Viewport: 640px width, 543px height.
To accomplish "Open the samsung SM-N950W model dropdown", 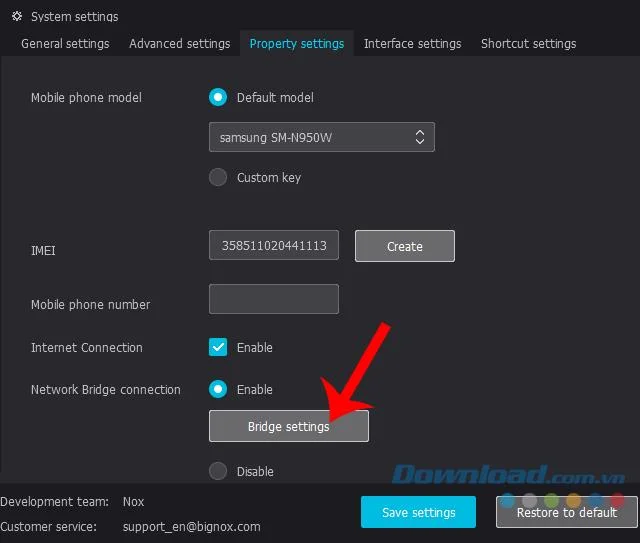I will coord(322,137).
